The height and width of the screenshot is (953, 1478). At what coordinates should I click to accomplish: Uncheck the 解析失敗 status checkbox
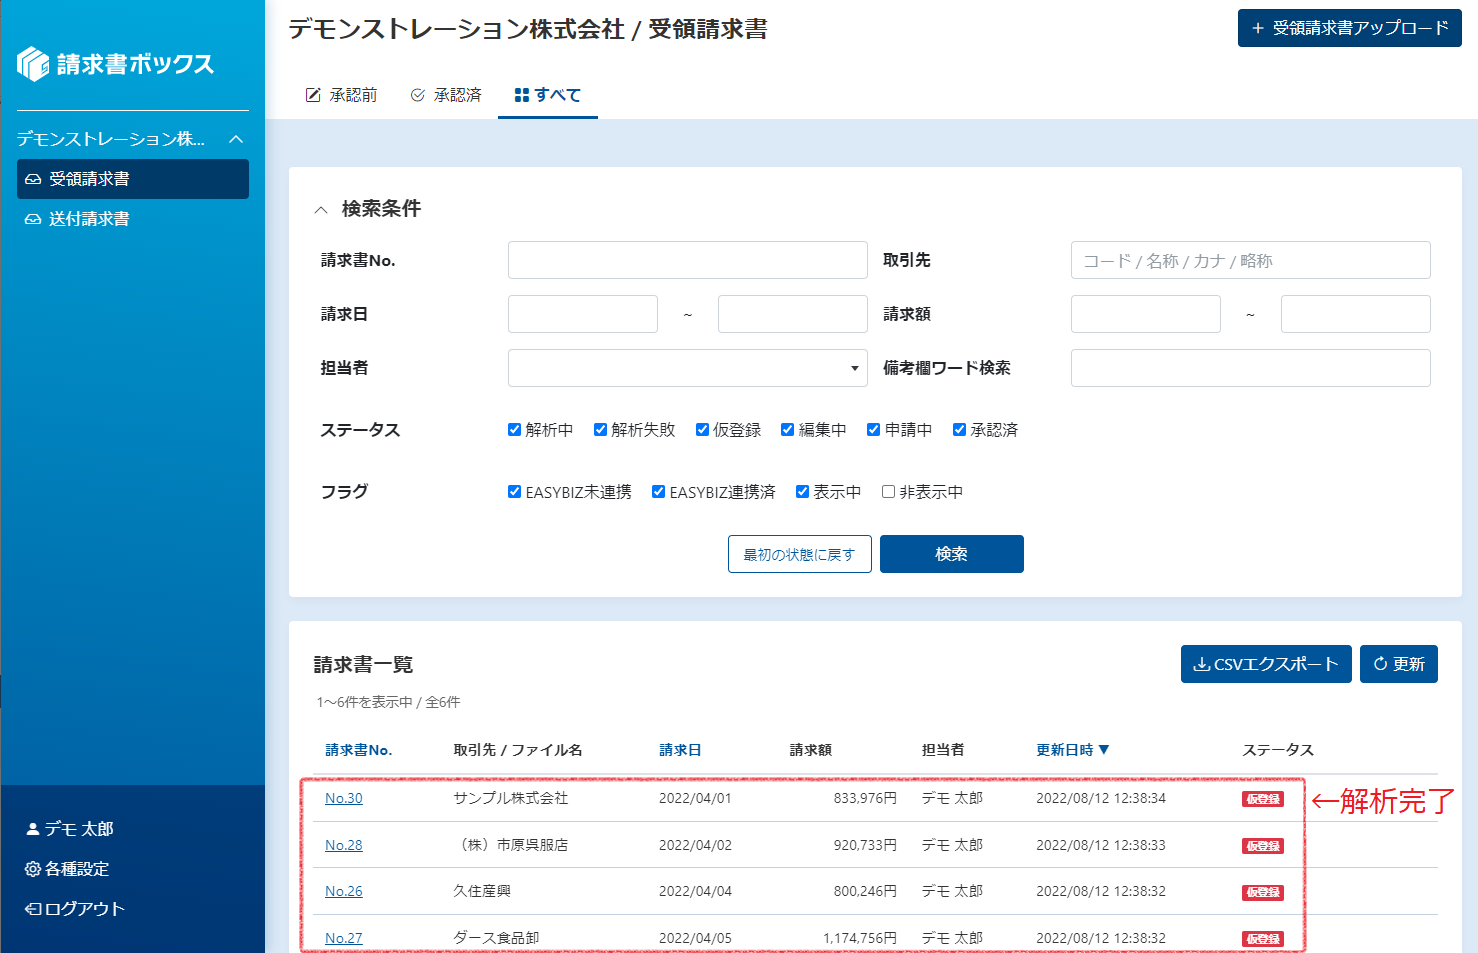(x=600, y=430)
